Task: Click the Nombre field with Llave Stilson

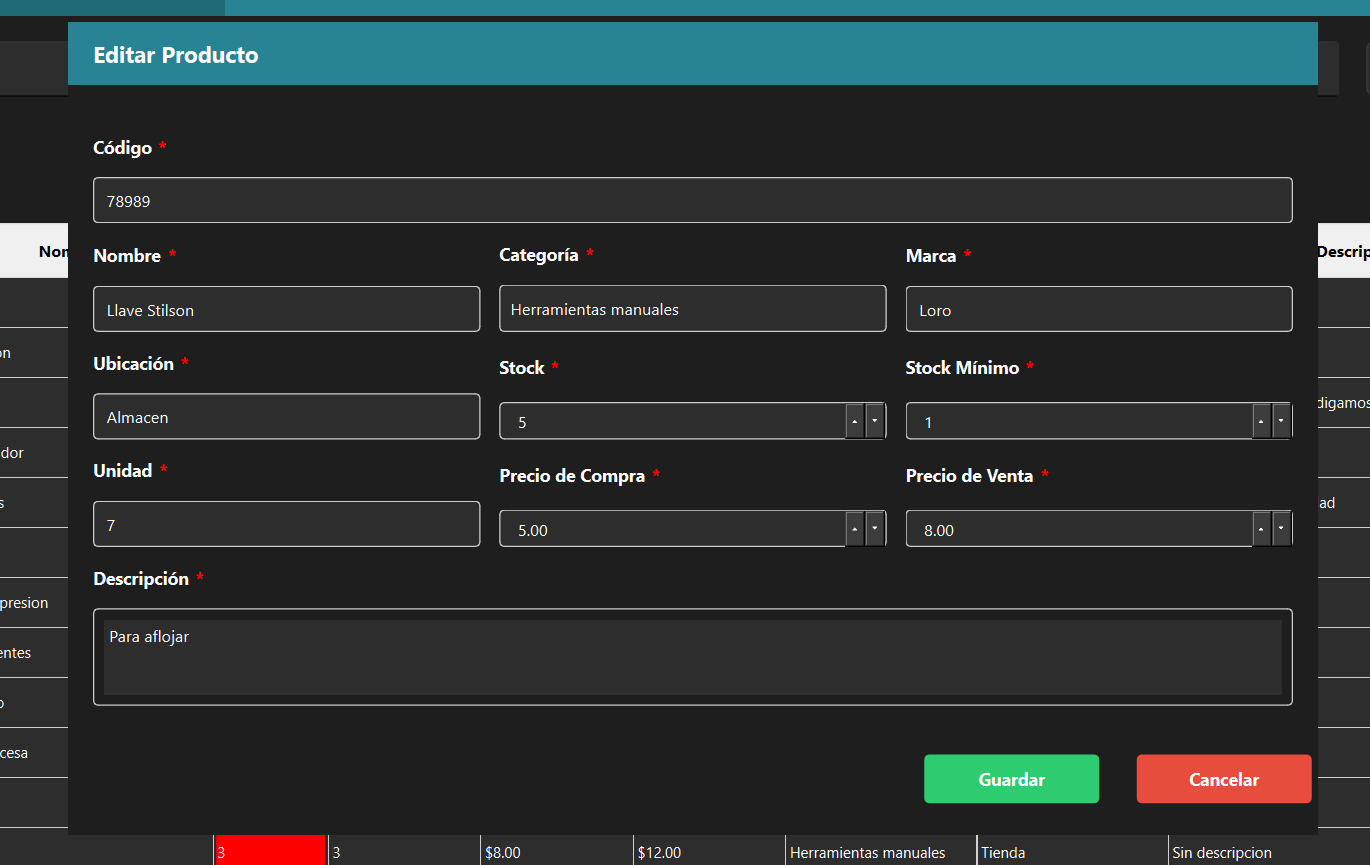Action: tap(286, 310)
